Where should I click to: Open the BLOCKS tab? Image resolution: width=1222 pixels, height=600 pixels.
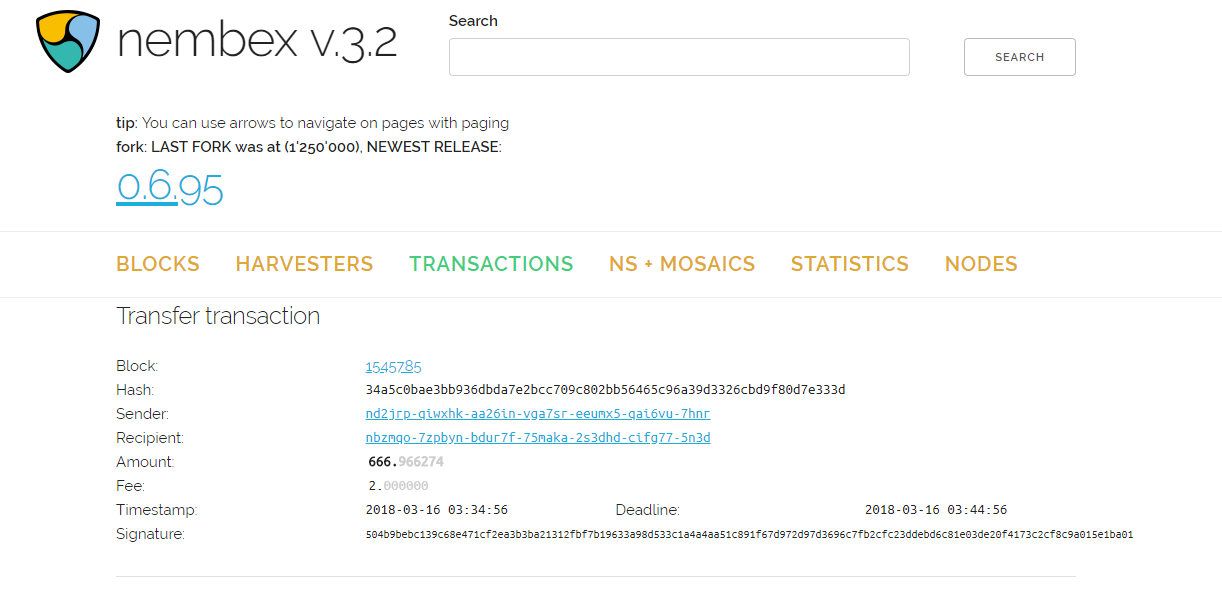point(158,264)
